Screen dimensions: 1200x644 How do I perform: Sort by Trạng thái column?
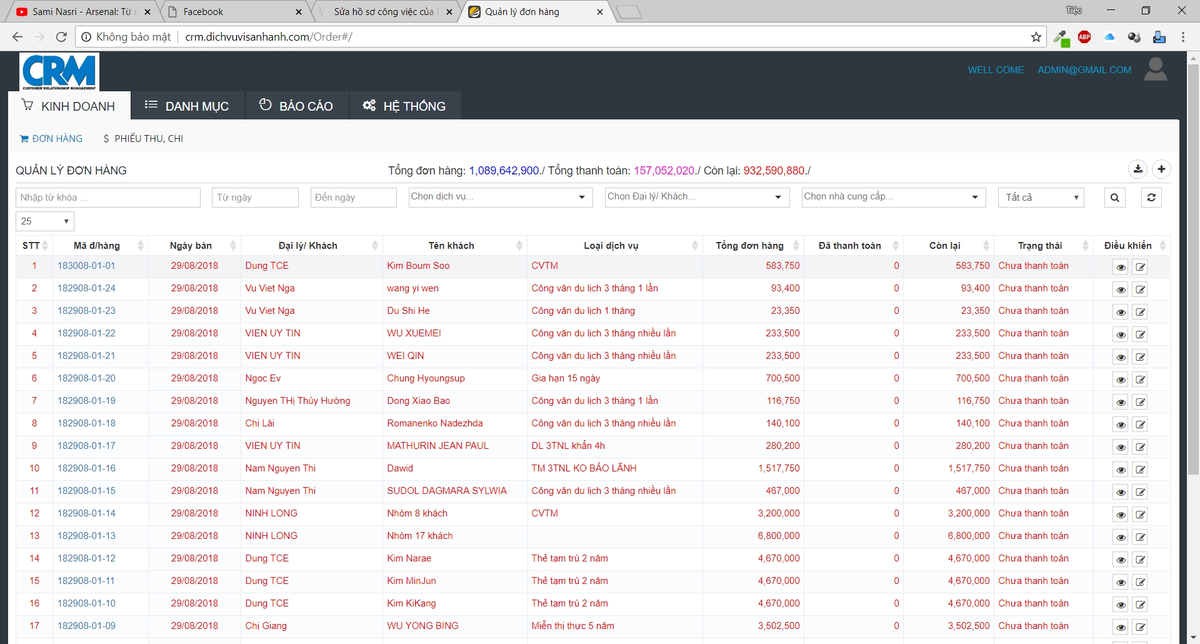[1044, 245]
